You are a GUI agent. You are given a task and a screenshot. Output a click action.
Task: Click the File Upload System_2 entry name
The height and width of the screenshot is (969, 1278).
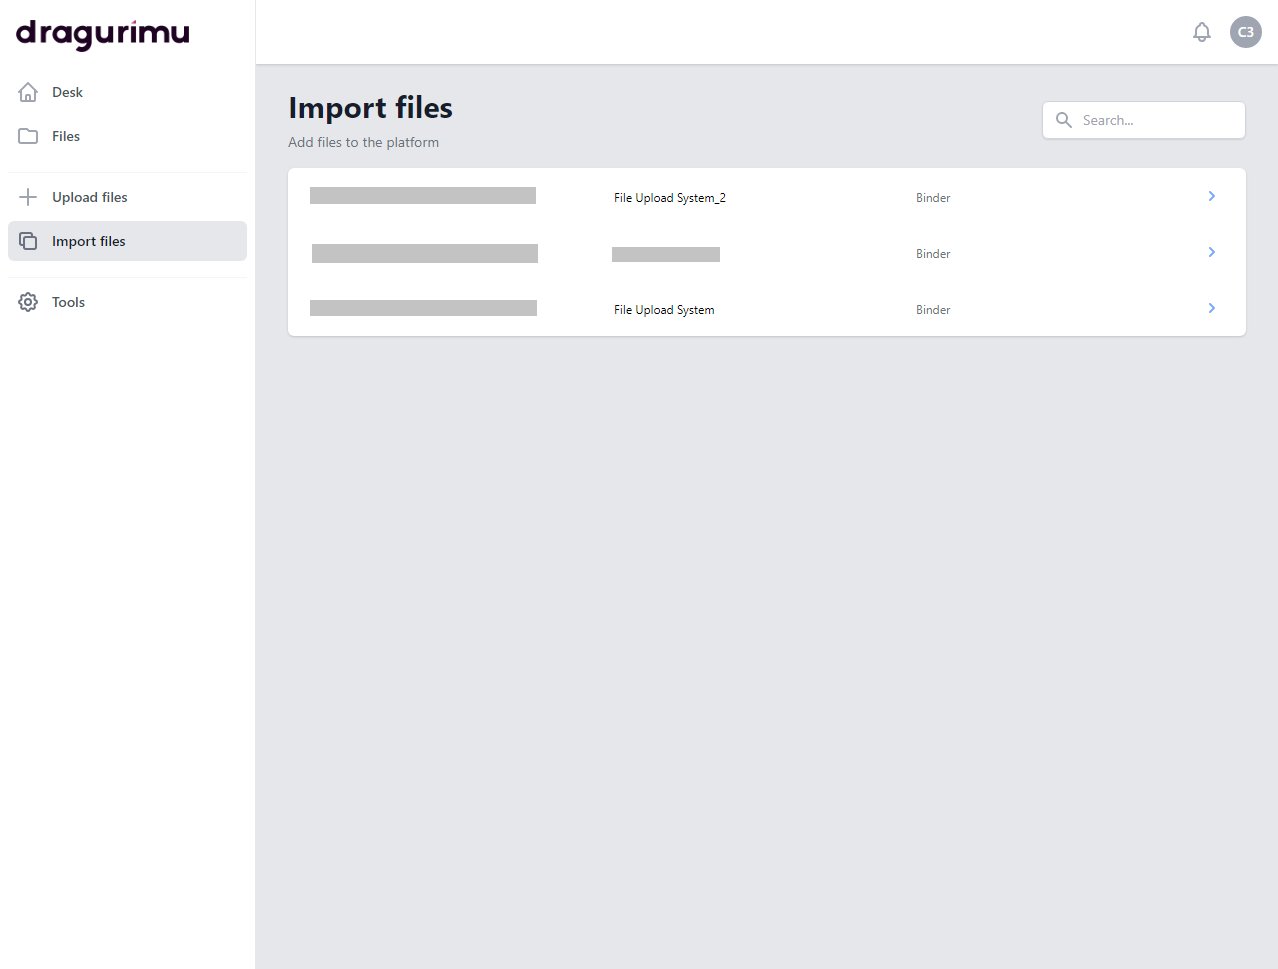point(669,198)
